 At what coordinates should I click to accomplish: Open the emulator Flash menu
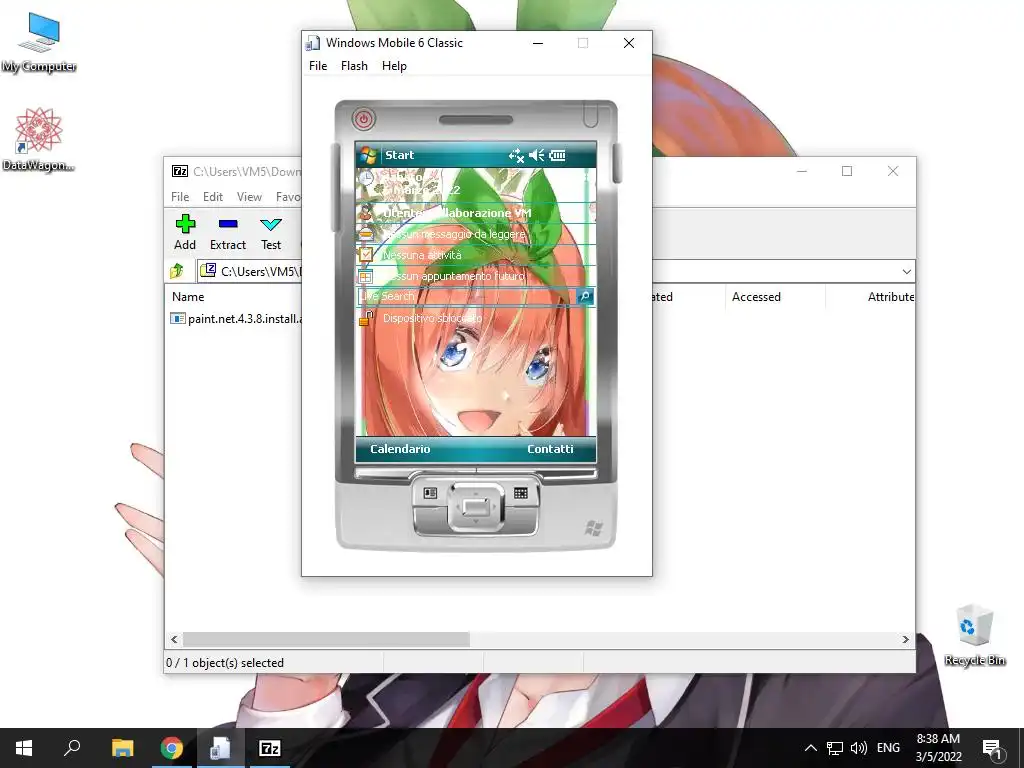[x=354, y=66]
